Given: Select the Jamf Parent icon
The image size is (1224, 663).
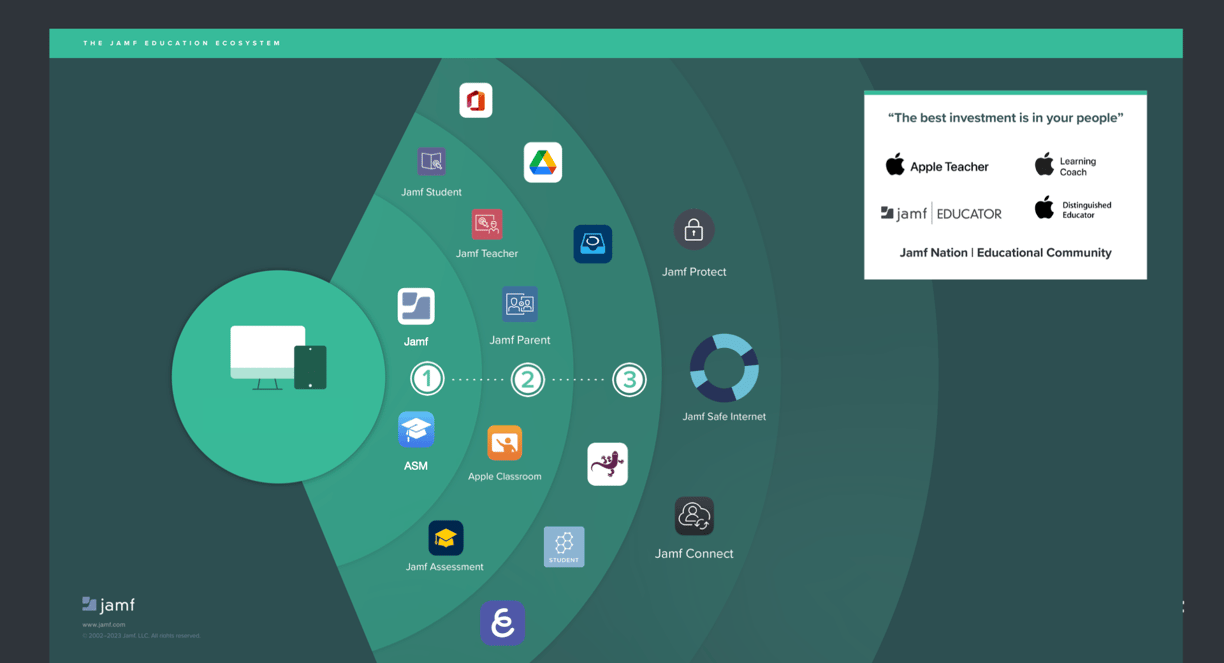Looking at the screenshot, I should coord(520,304).
